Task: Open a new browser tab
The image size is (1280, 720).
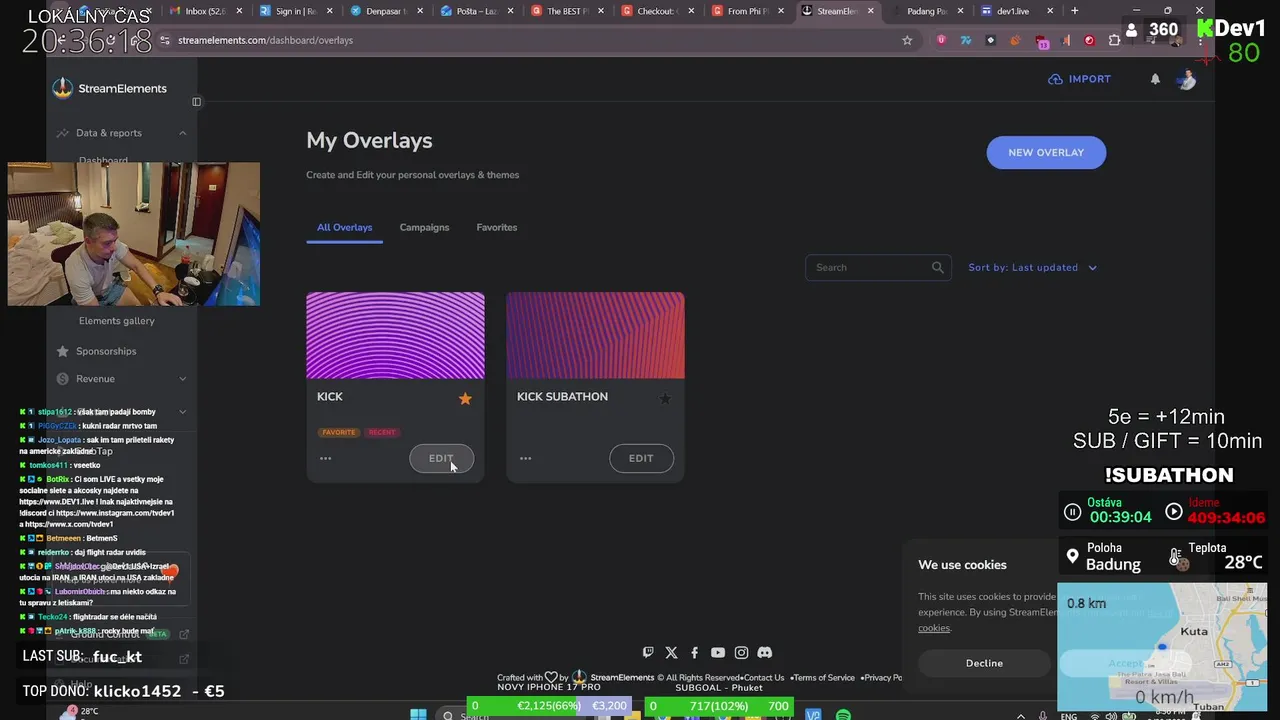Action: point(1074,11)
